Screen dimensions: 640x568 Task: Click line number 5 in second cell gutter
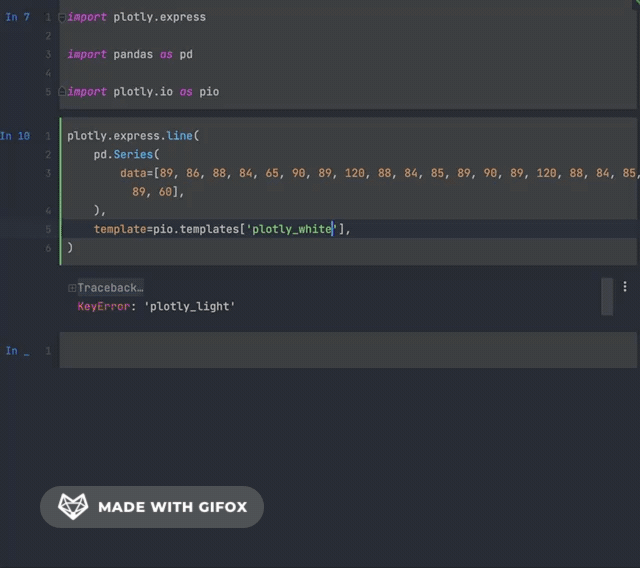[x=48, y=229]
